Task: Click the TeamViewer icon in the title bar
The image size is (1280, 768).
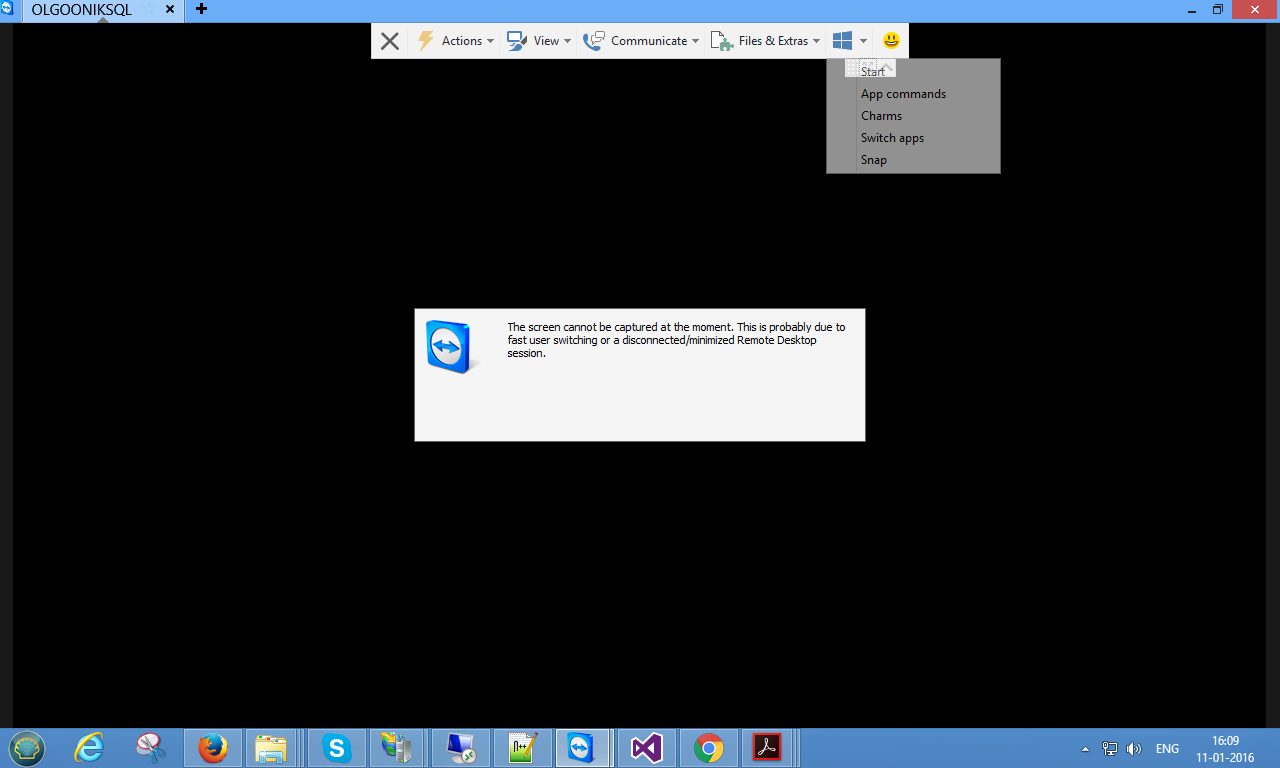Action: click(6, 8)
